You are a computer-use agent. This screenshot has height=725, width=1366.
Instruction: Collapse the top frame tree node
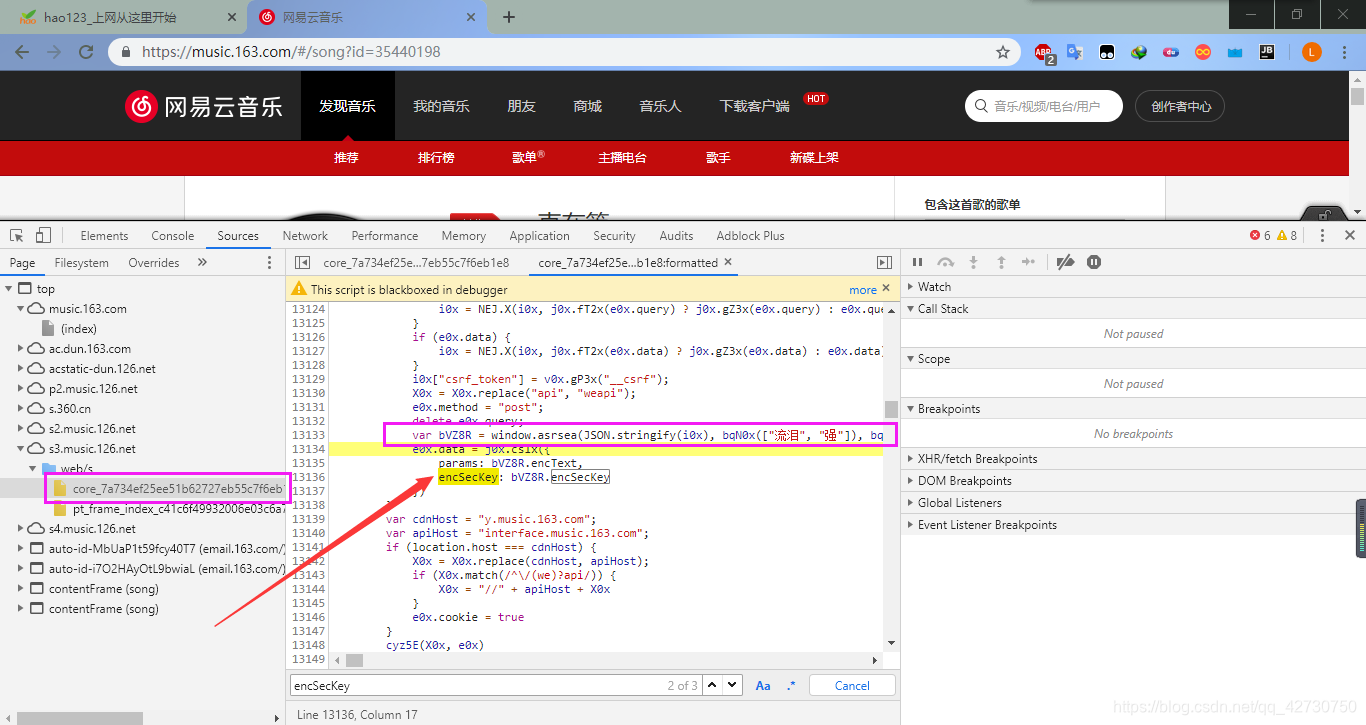tap(9, 289)
